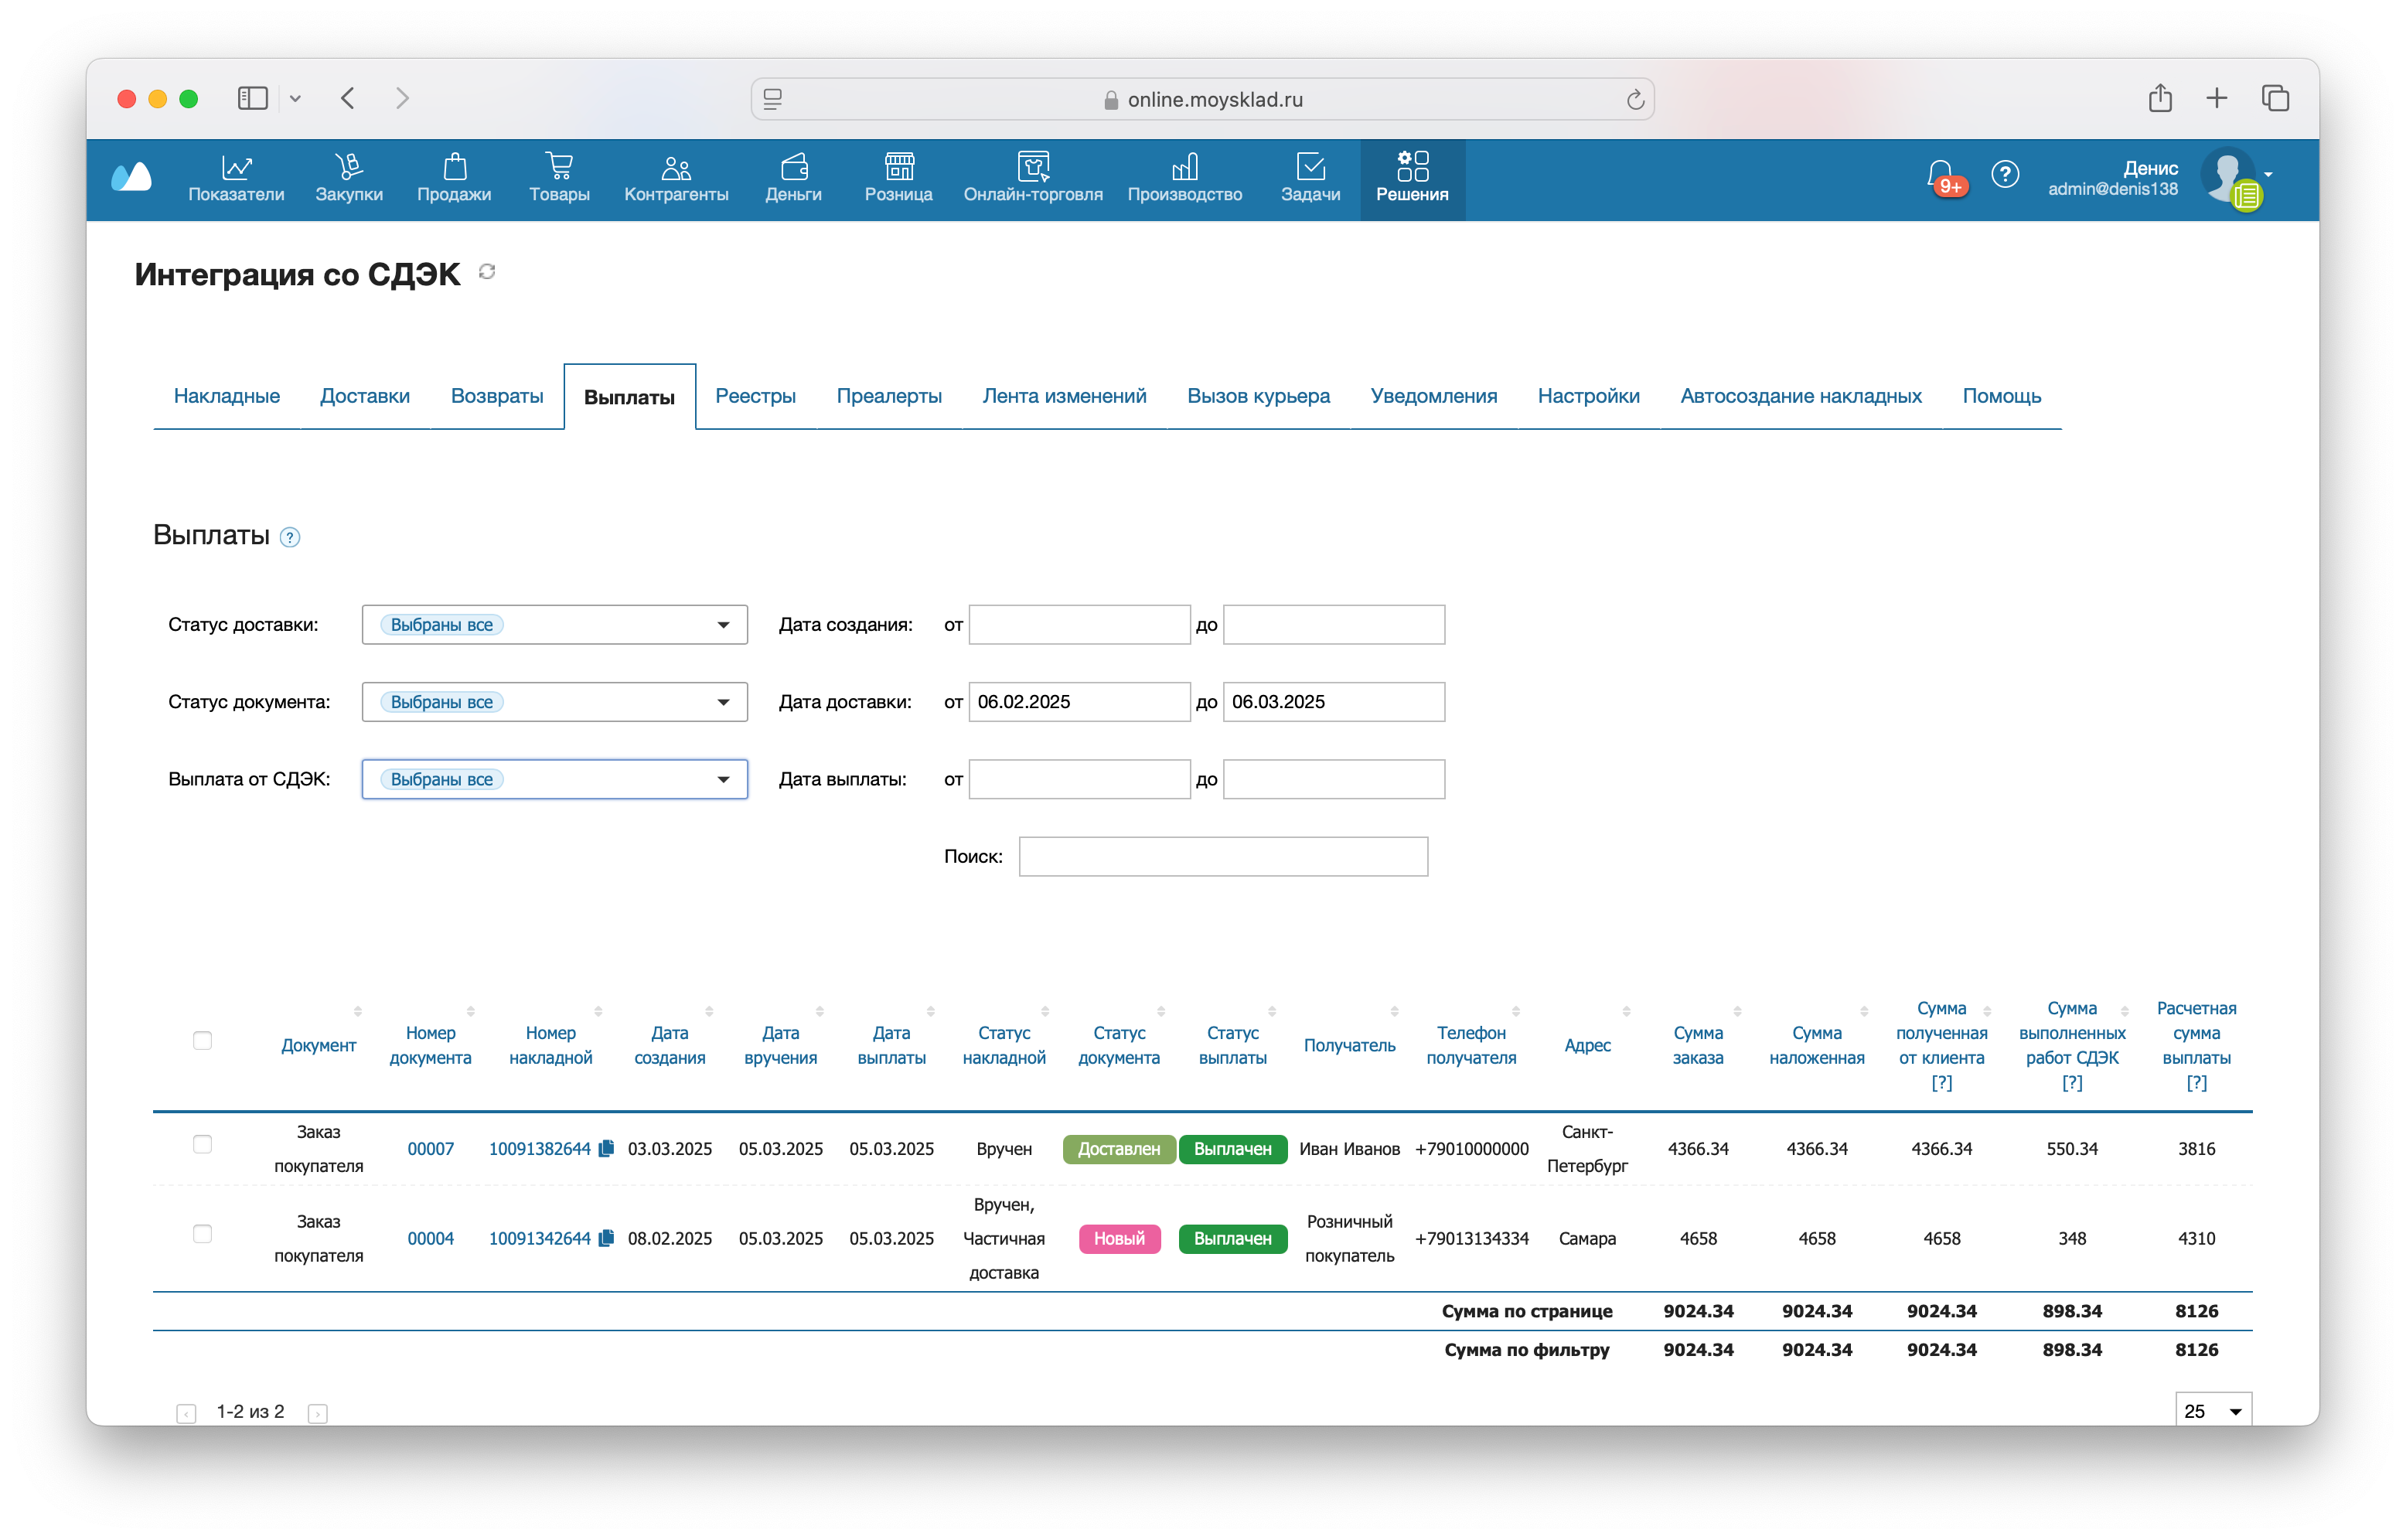
Task: Click the Поиск search input field
Action: [x=1222, y=857]
